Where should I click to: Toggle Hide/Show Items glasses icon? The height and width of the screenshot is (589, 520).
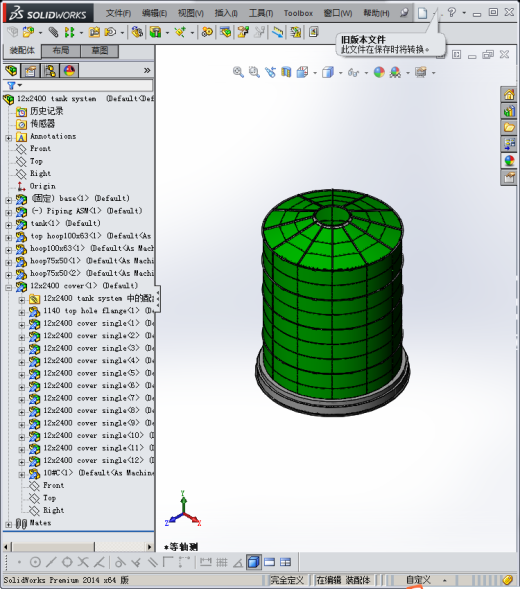point(353,72)
